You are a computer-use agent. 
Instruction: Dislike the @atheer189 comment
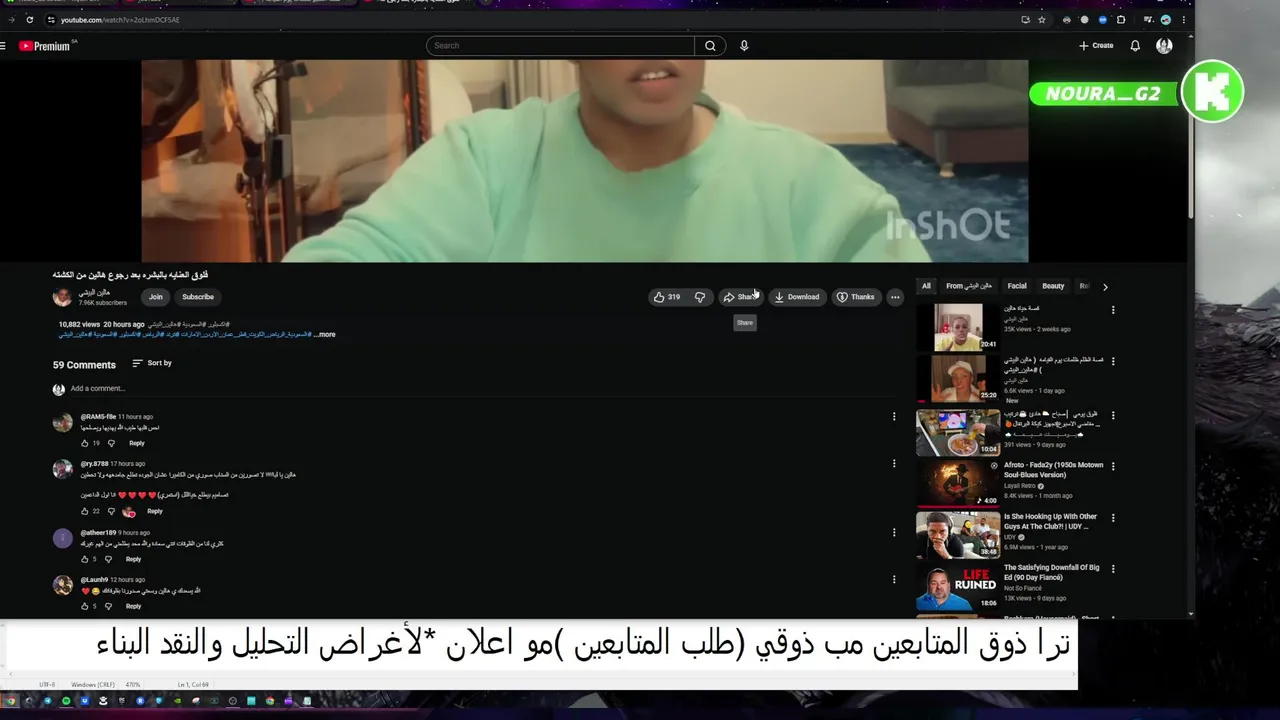point(109,559)
